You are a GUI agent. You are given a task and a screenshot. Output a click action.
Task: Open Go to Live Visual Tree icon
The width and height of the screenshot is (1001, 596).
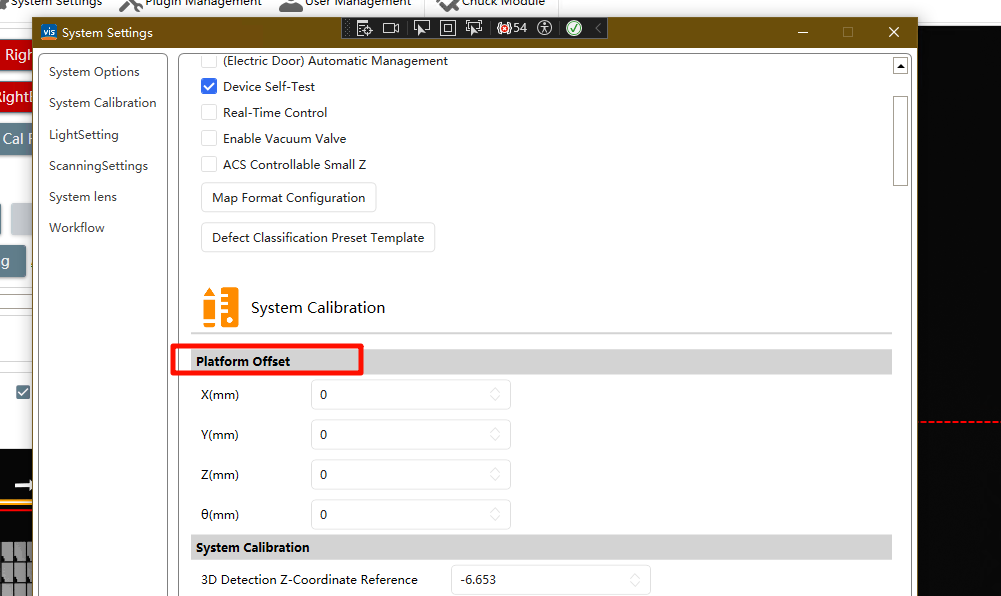point(365,28)
